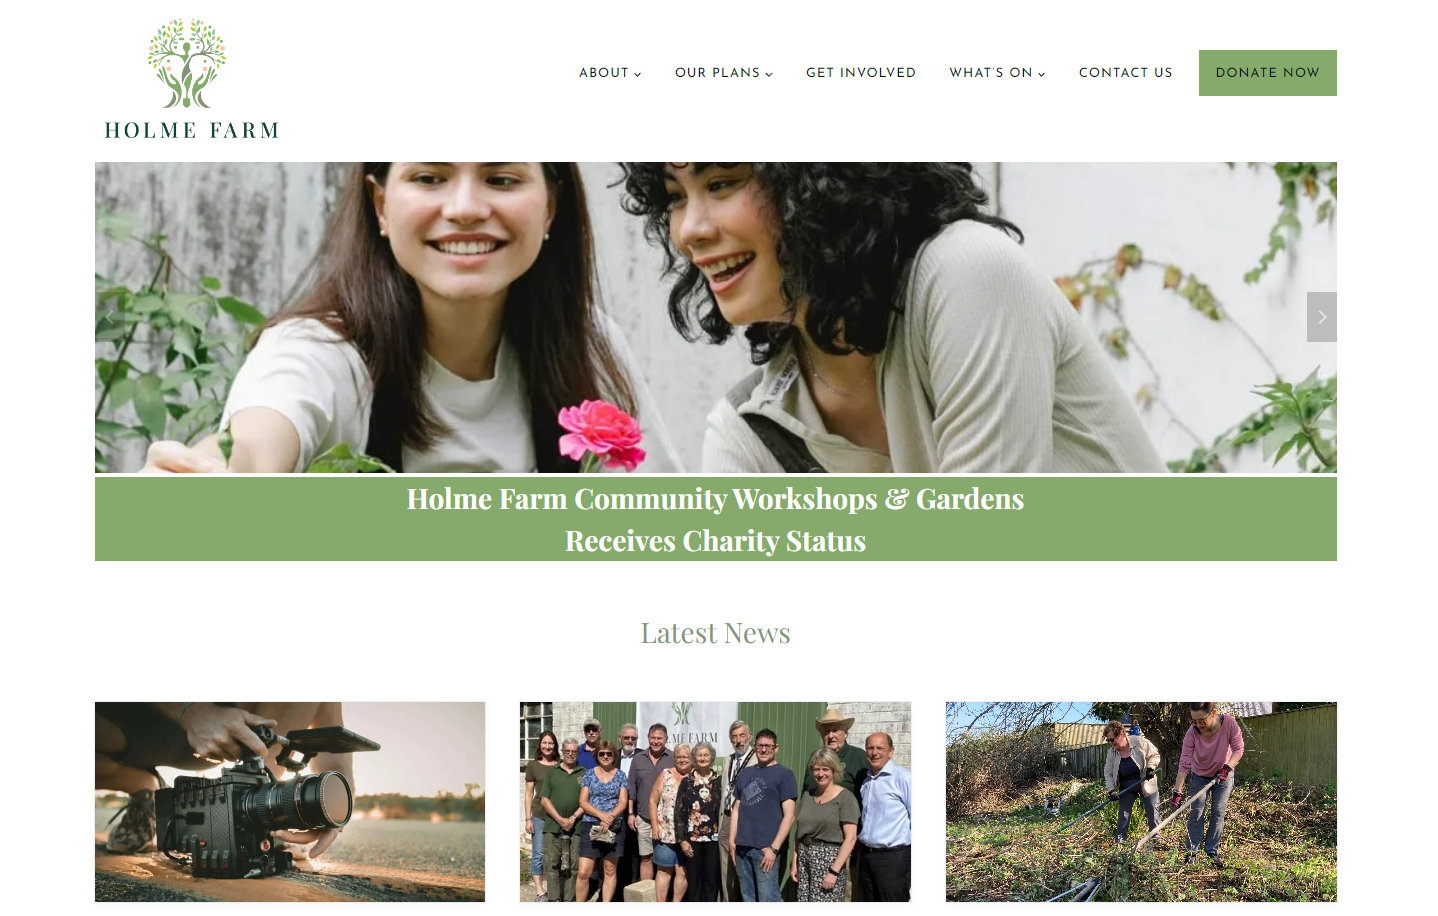Select the About menu label
Viewport: 1438px width, 916px height.
(604, 73)
